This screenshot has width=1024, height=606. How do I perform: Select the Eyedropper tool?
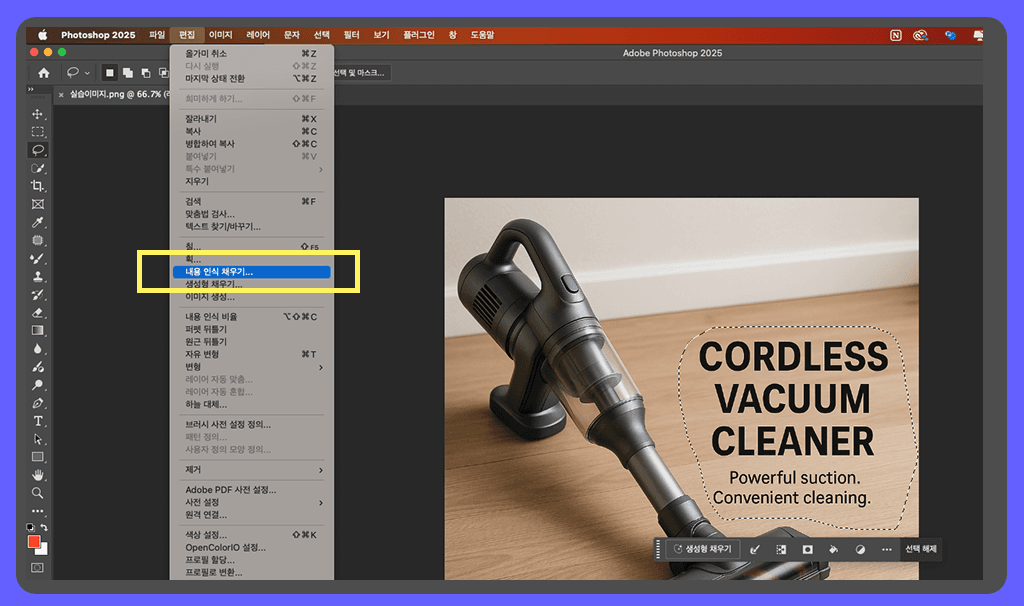pyautogui.click(x=38, y=223)
